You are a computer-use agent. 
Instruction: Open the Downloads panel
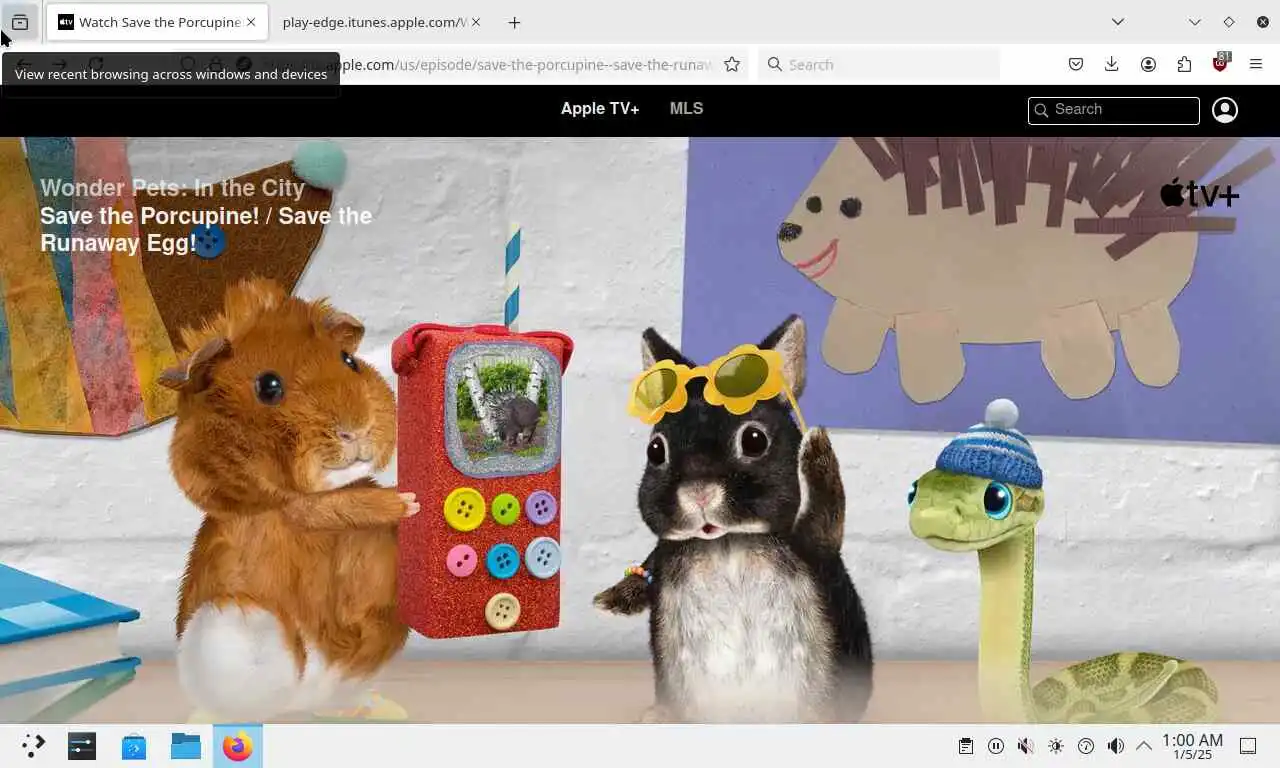coord(1112,64)
